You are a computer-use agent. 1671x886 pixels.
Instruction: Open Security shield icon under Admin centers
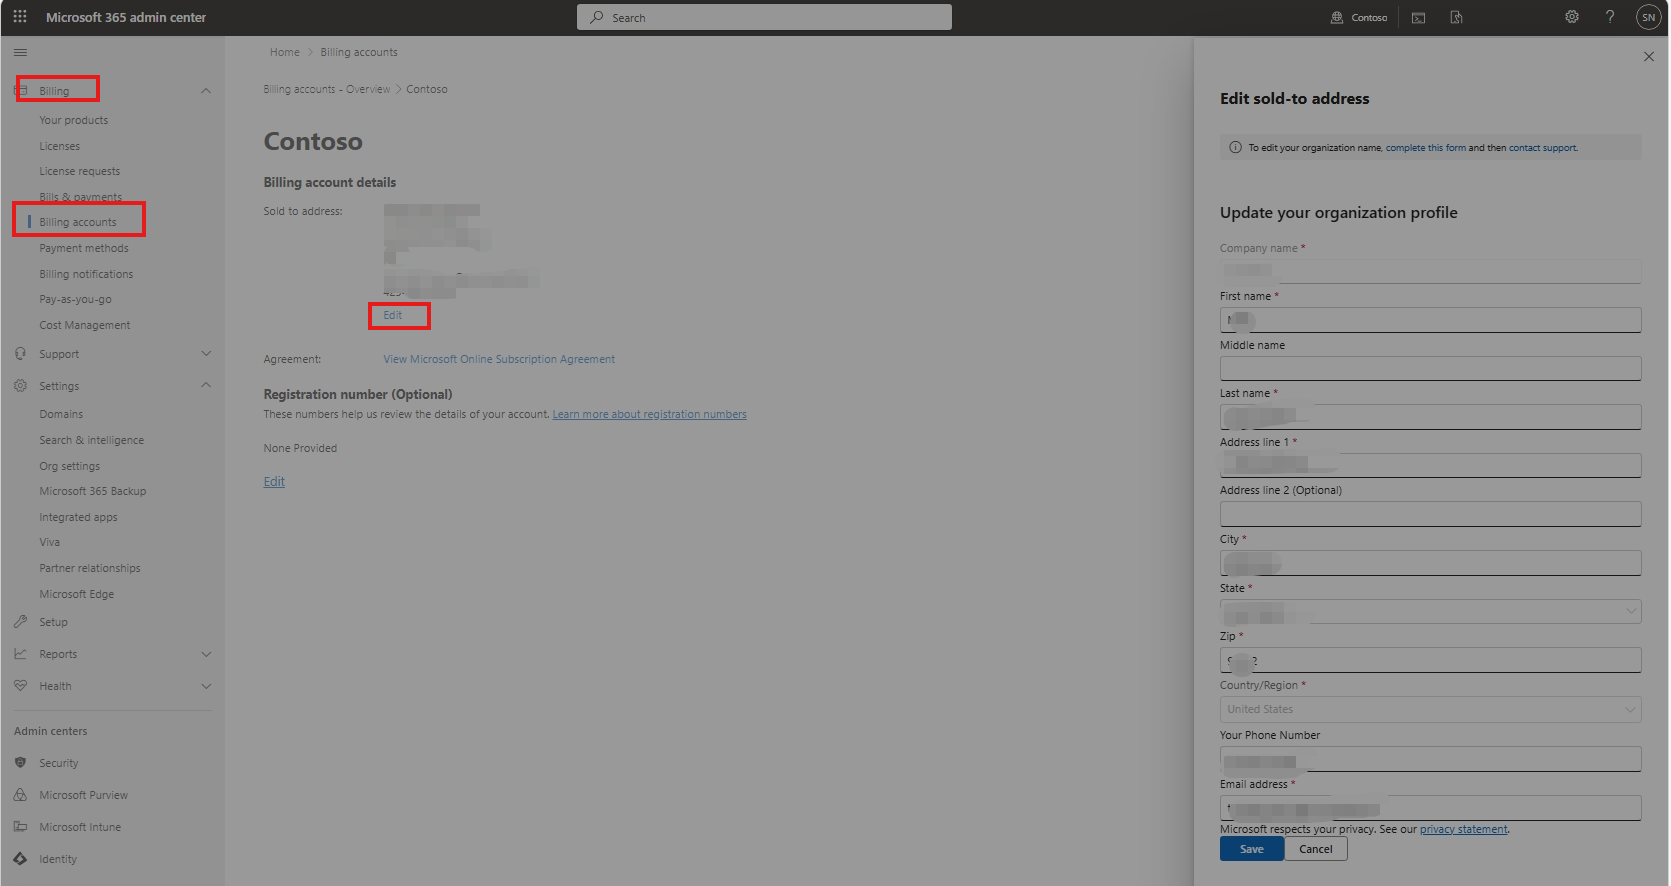tap(20, 763)
